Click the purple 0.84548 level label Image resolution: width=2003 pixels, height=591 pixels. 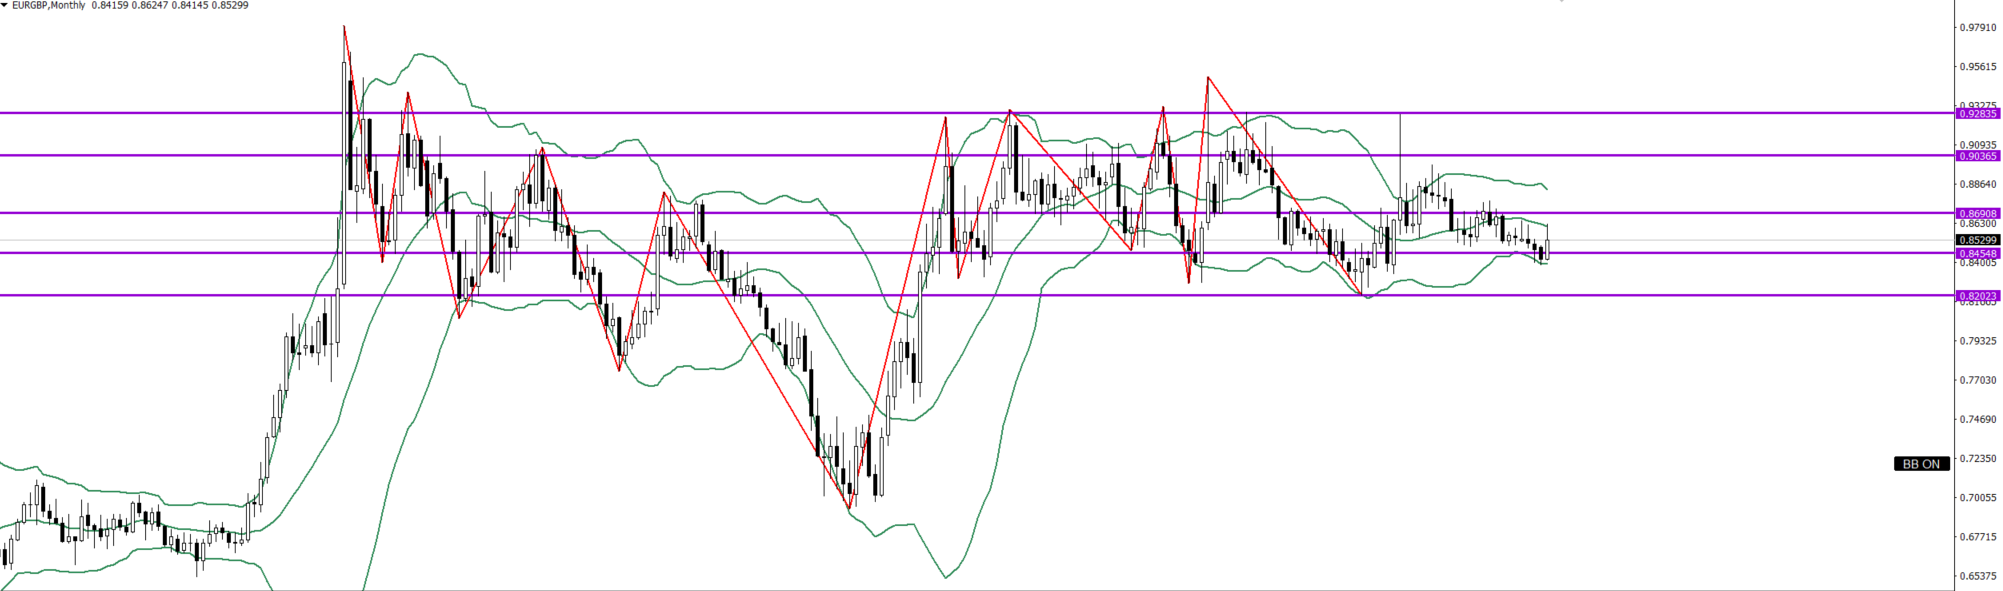[1978, 254]
